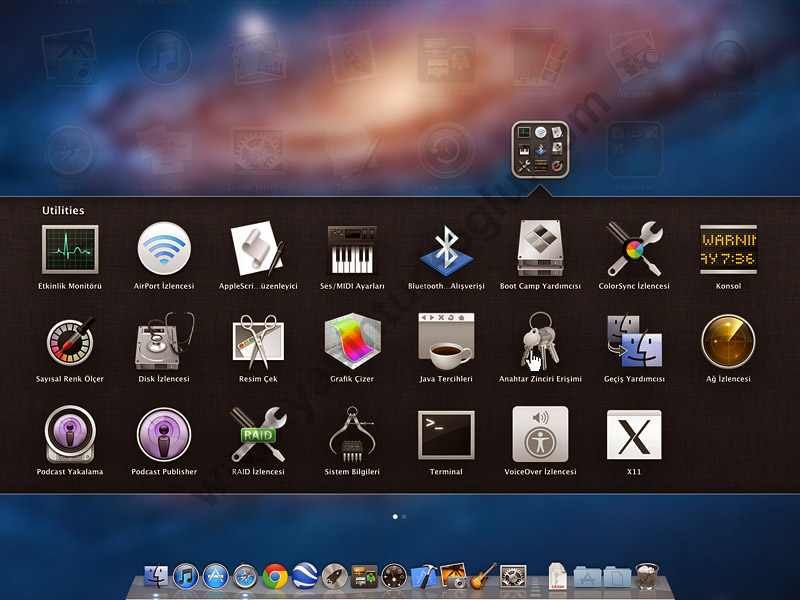Launch iTunes from the Dock
The width and height of the screenshot is (800, 600).
pos(186,577)
